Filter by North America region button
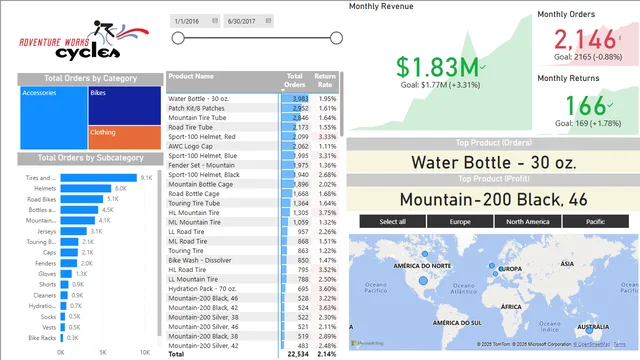This screenshot has height=360, width=640. click(x=528, y=222)
